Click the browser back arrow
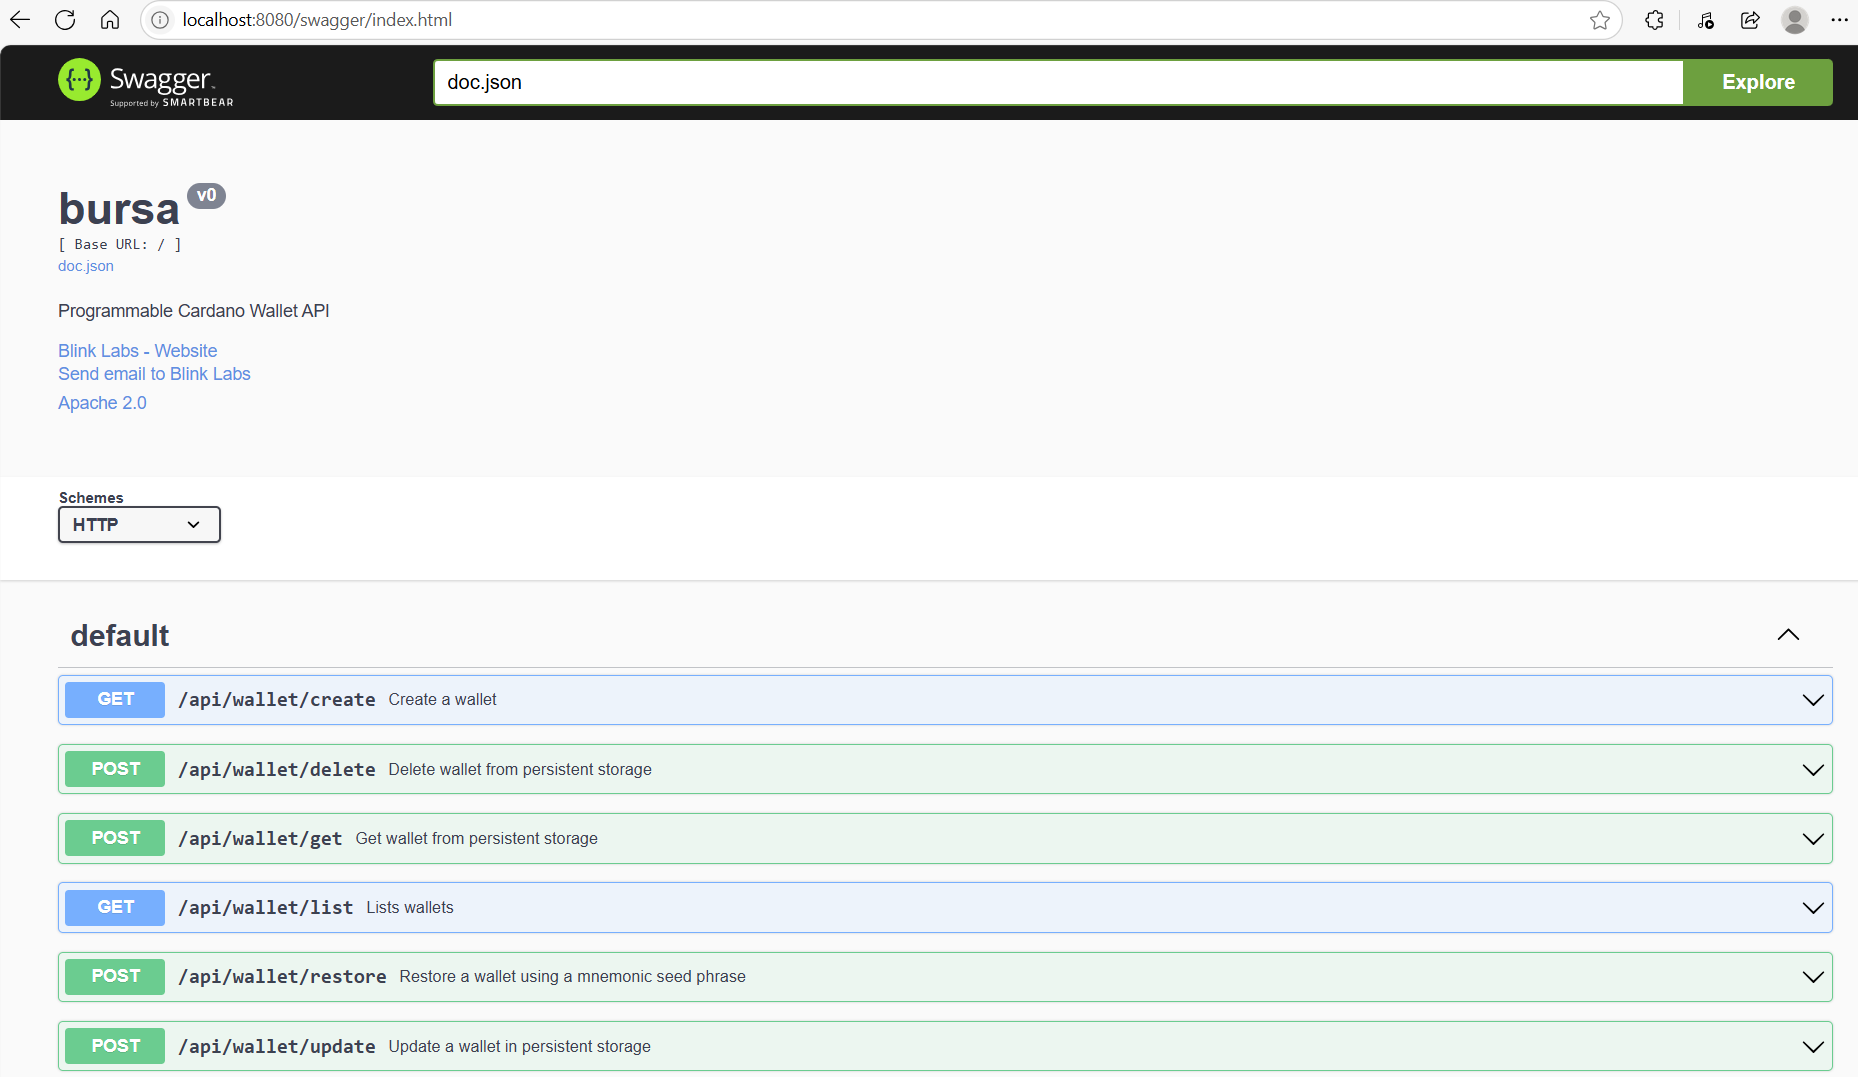 tap(20, 20)
